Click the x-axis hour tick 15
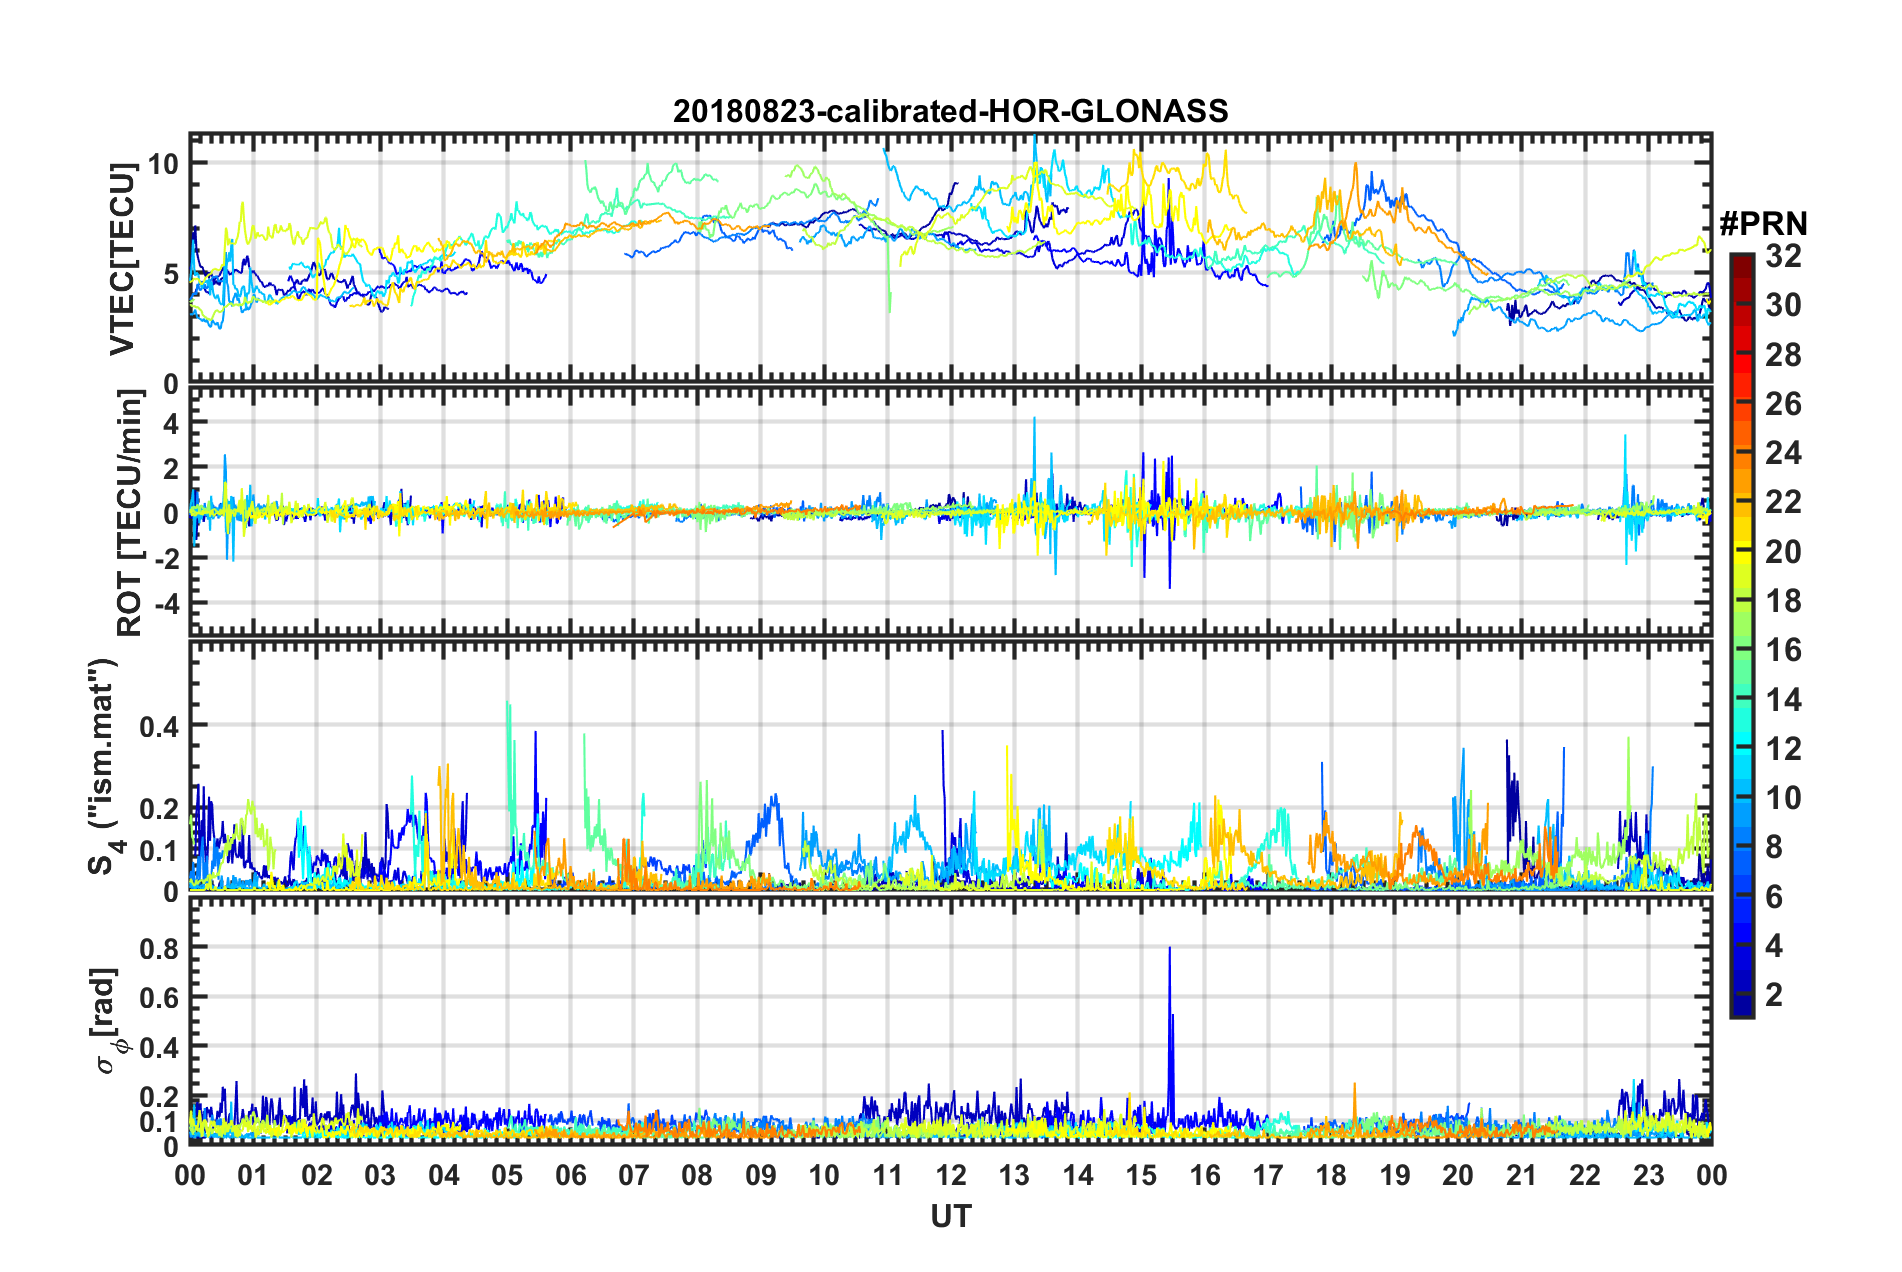1902x1272 pixels. [x=1141, y=1175]
